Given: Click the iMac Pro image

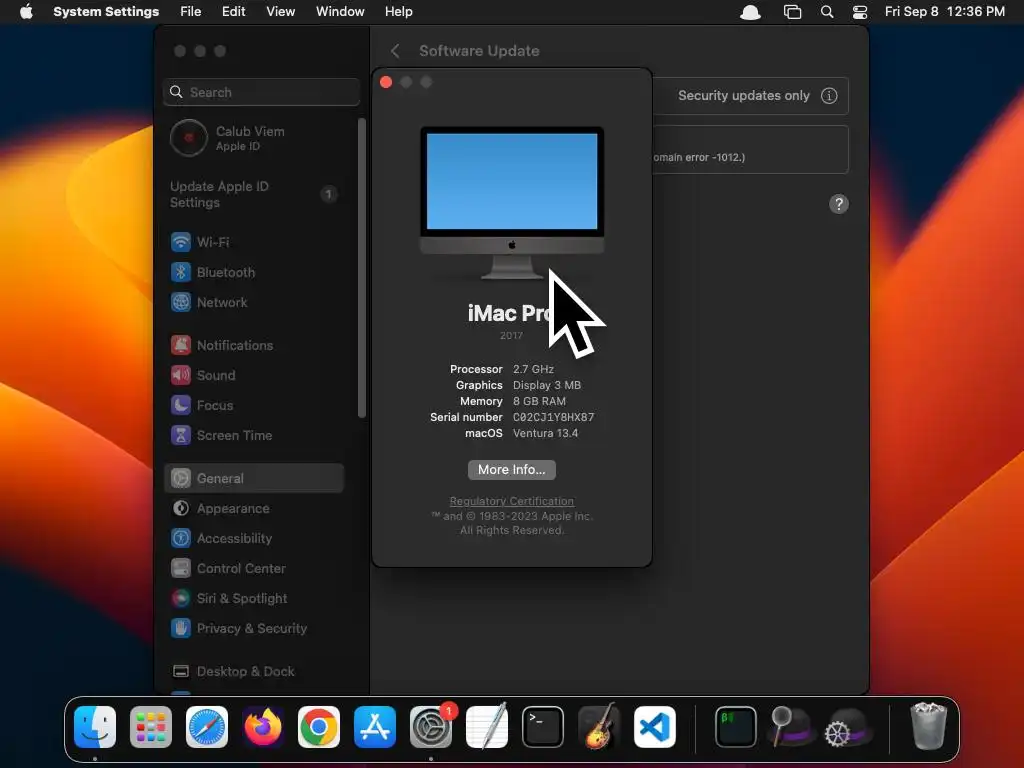Looking at the screenshot, I should pos(511,202).
